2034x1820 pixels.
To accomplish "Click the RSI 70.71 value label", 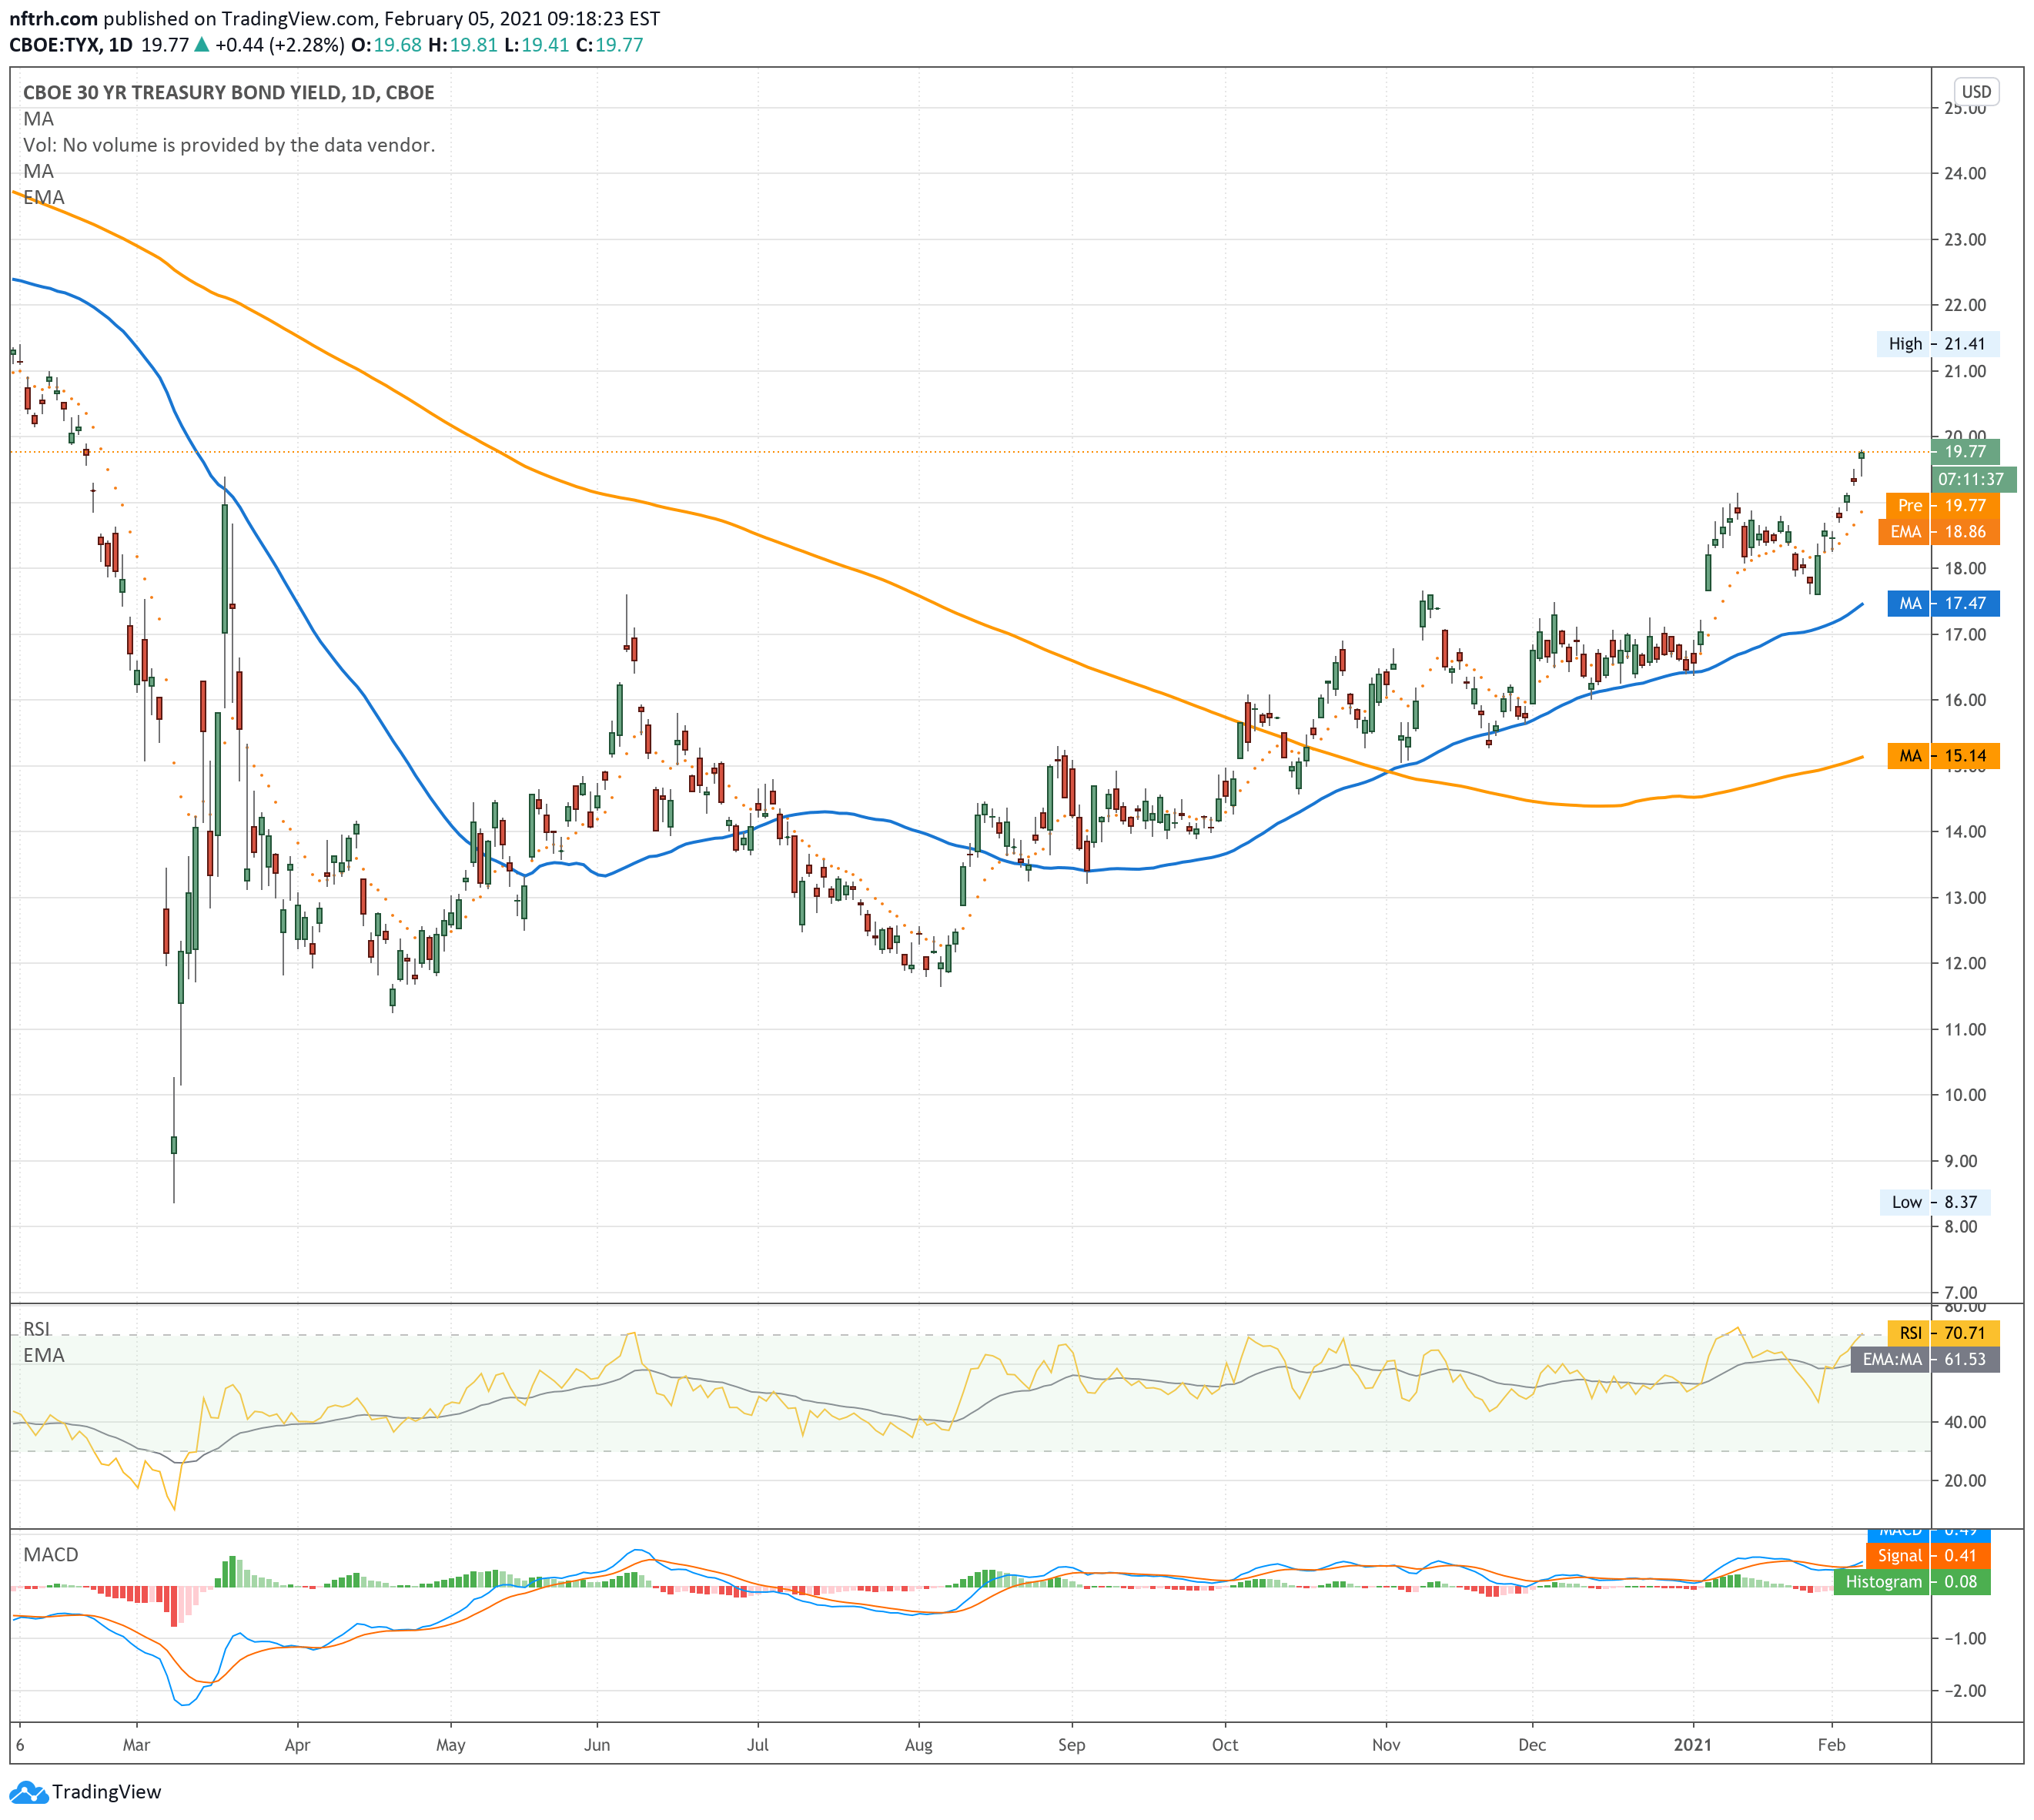I will (x=1943, y=1333).
